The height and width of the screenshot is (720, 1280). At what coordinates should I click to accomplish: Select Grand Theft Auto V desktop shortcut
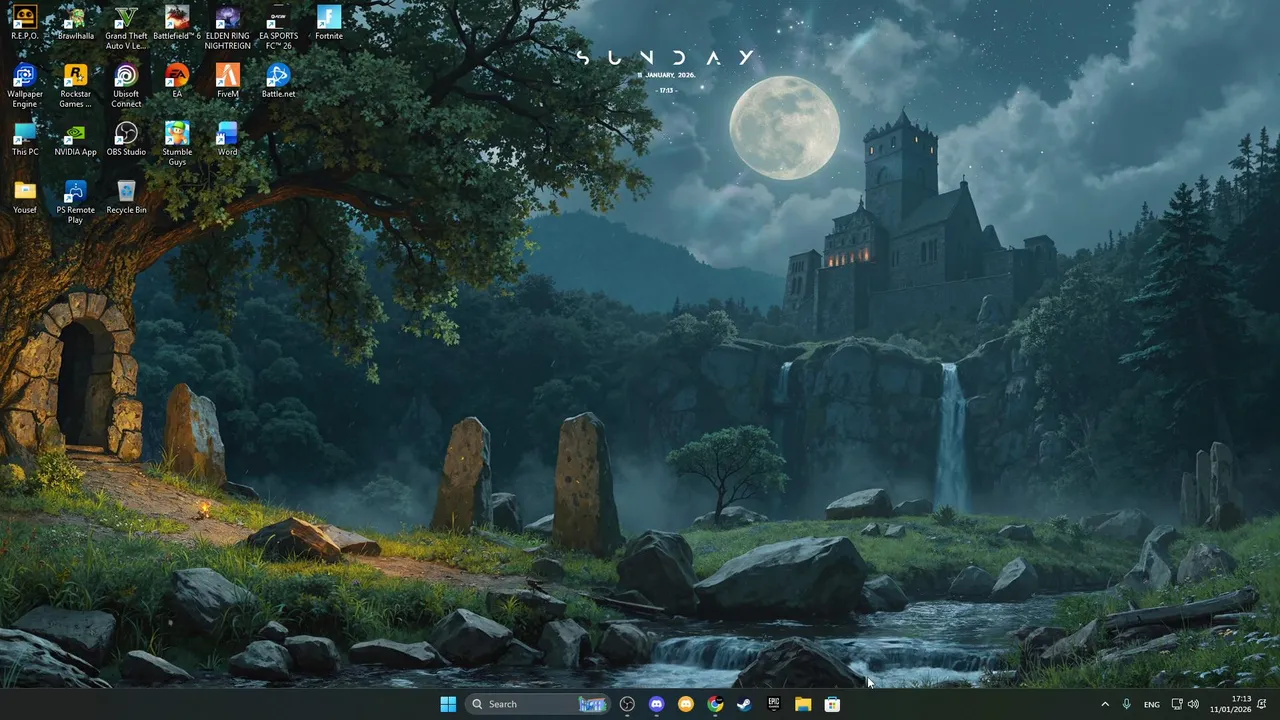[x=126, y=28]
